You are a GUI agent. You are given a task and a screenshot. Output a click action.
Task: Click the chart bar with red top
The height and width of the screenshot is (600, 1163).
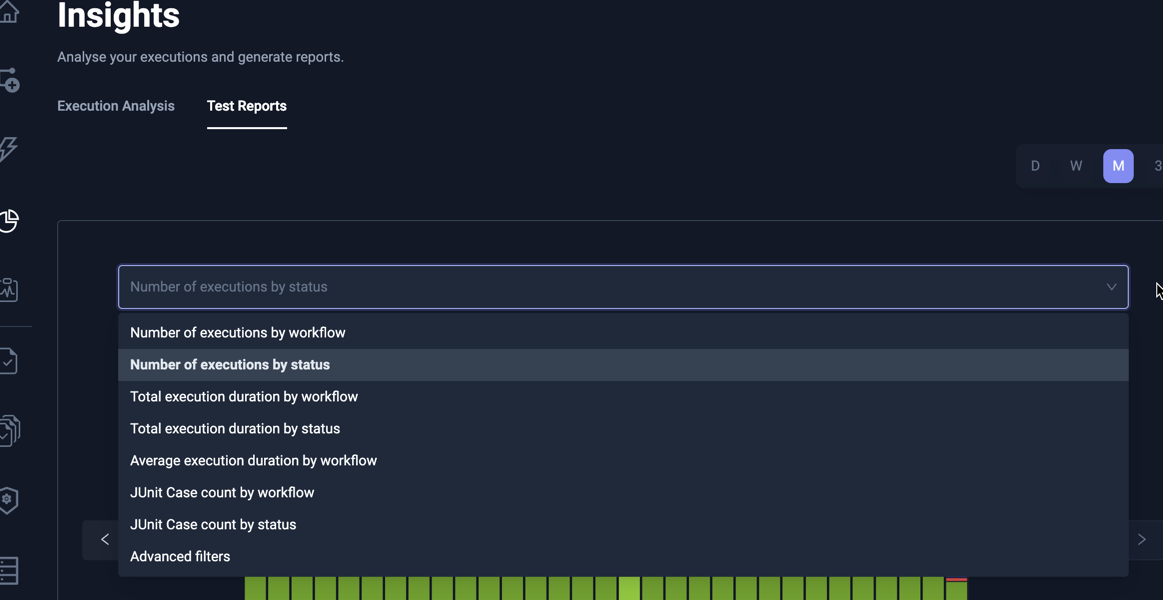(957, 589)
